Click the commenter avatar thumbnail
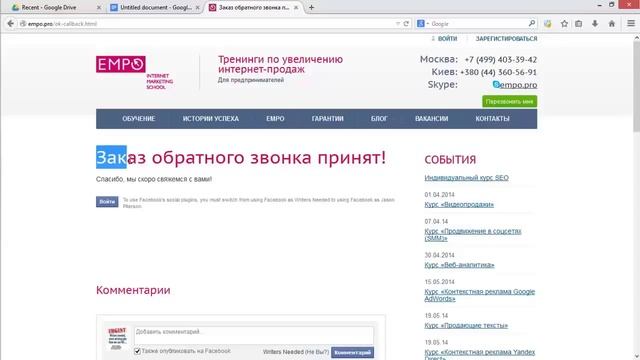This screenshot has height=360, width=640. coord(117,338)
